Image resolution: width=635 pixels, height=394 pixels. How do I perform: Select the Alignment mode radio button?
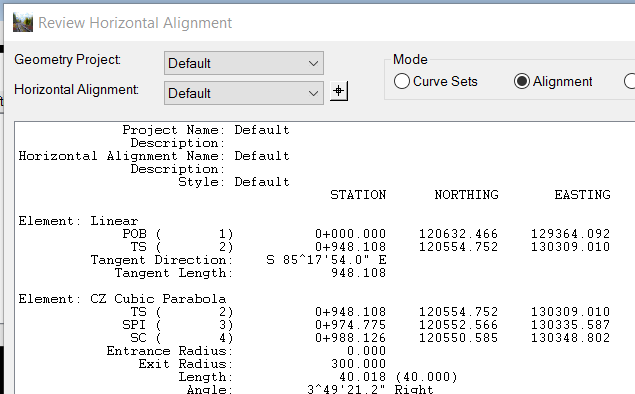tap(553, 81)
